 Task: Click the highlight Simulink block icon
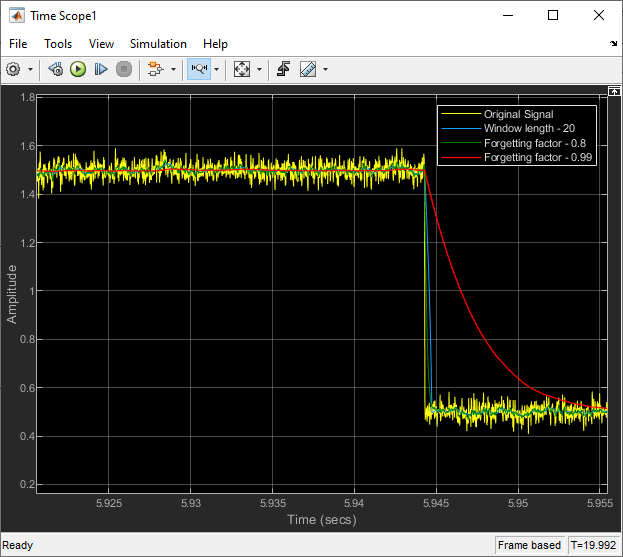tap(155, 70)
